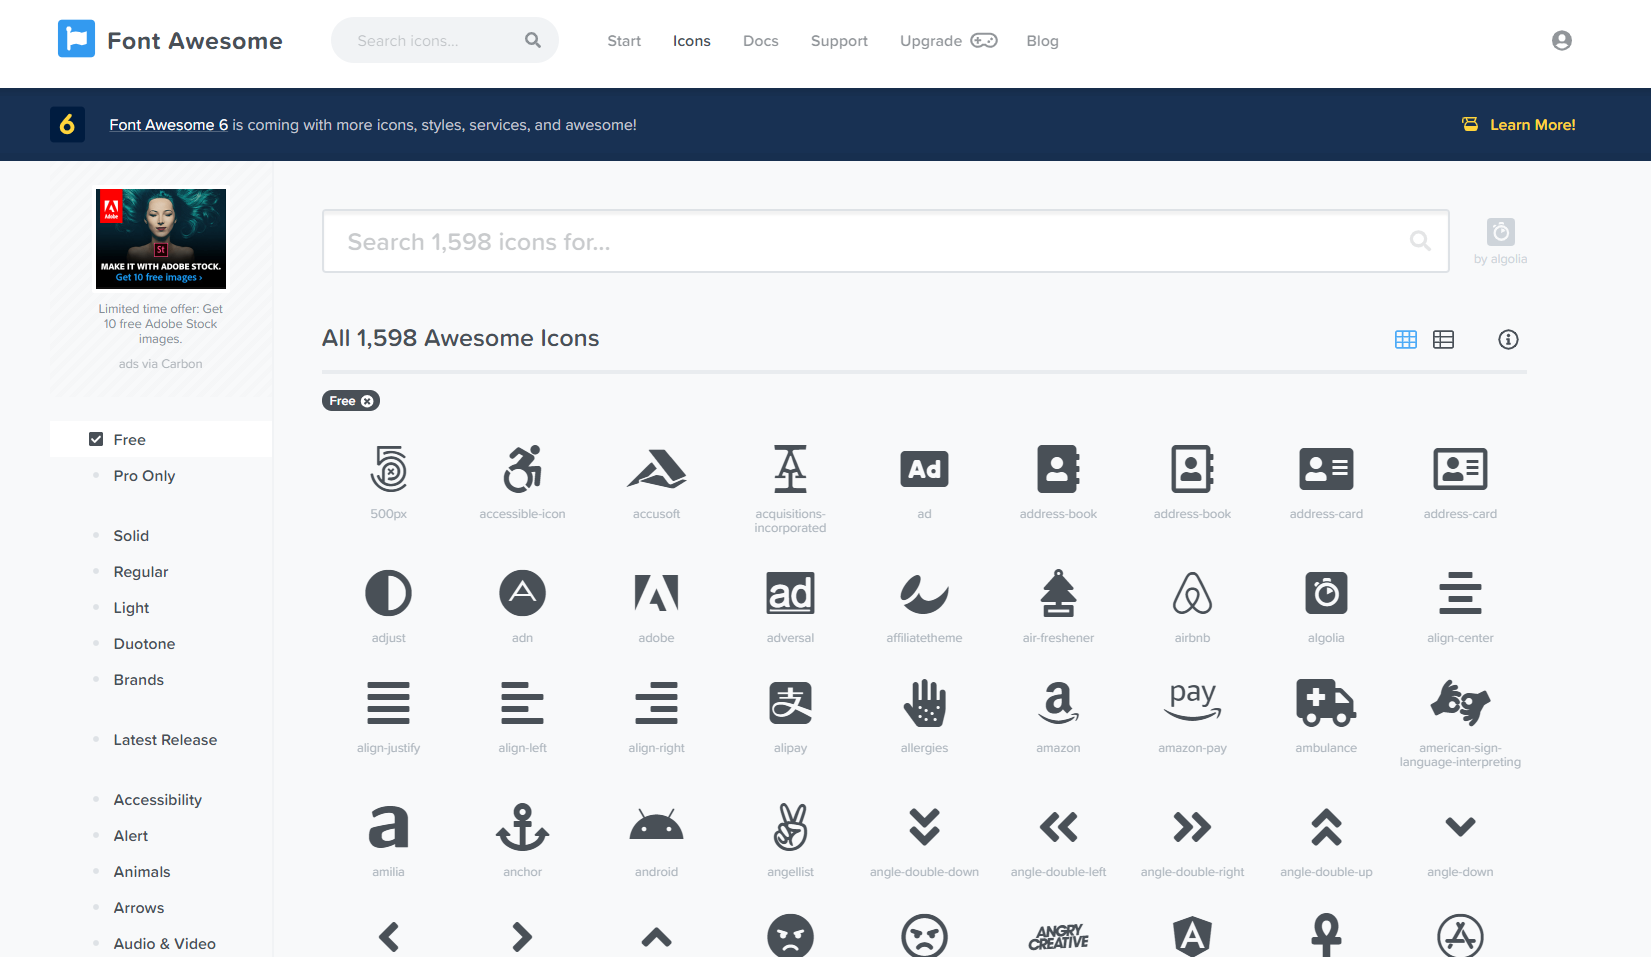The height and width of the screenshot is (957, 1651).
Task: Open the accusoft brand icon
Action: (x=656, y=470)
